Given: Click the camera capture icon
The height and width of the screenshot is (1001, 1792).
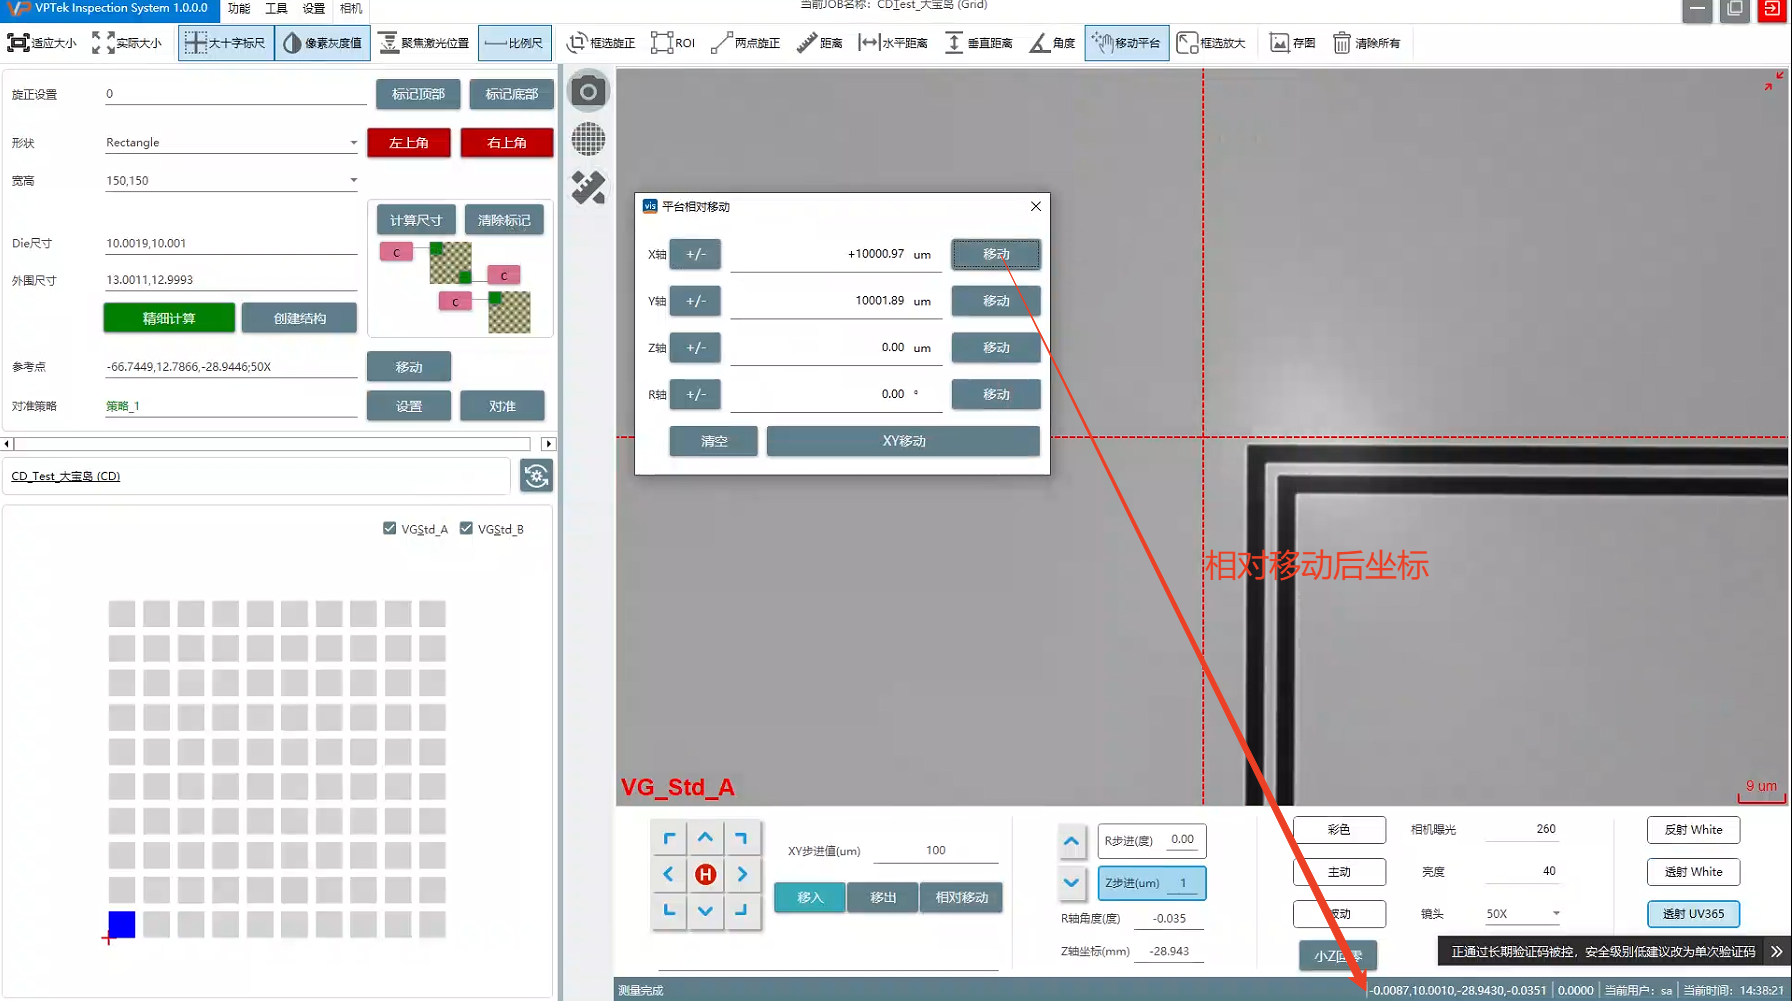Looking at the screenshot, I should [588, 92].
